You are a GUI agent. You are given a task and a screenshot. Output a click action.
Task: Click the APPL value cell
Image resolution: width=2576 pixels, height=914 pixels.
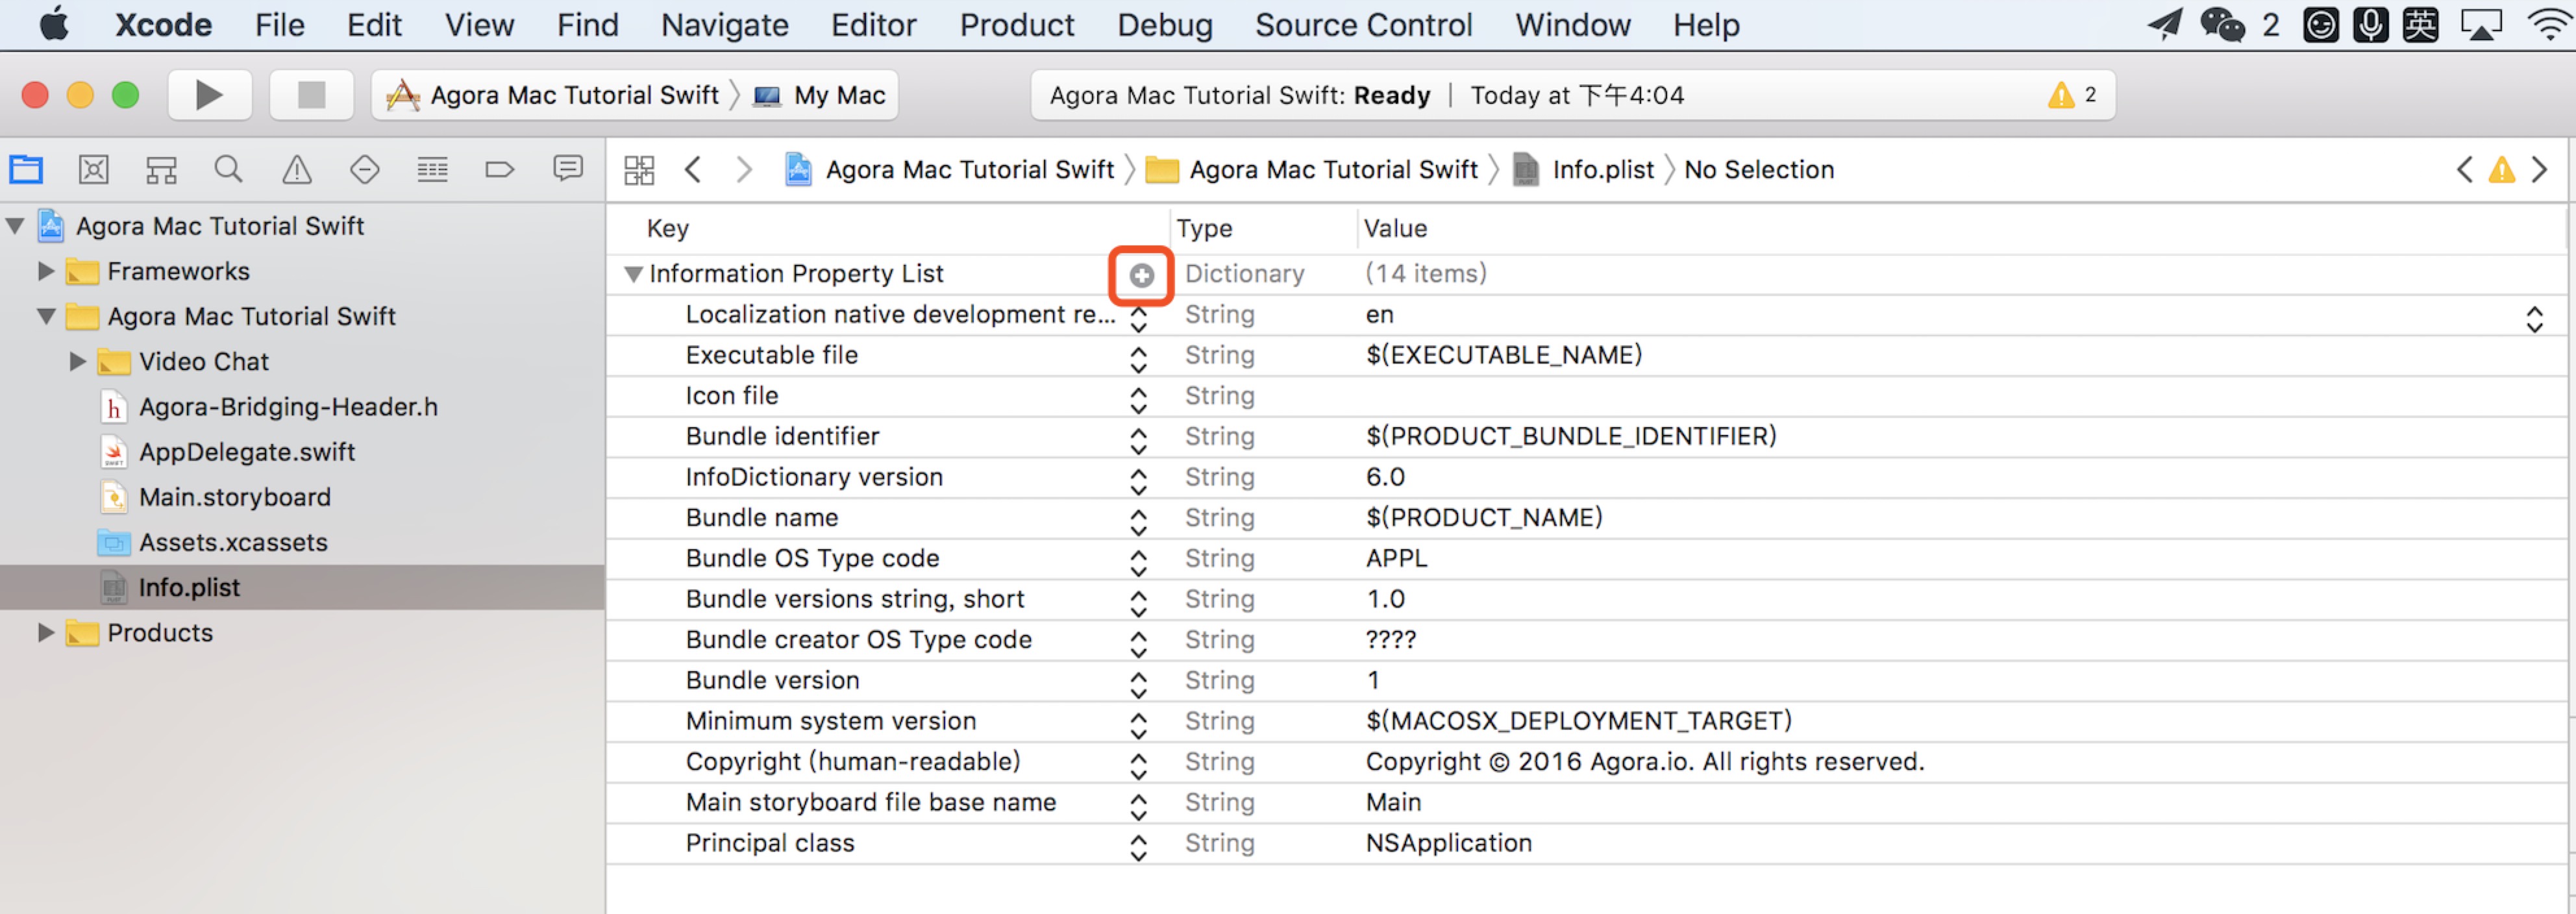coord(1396,558)
